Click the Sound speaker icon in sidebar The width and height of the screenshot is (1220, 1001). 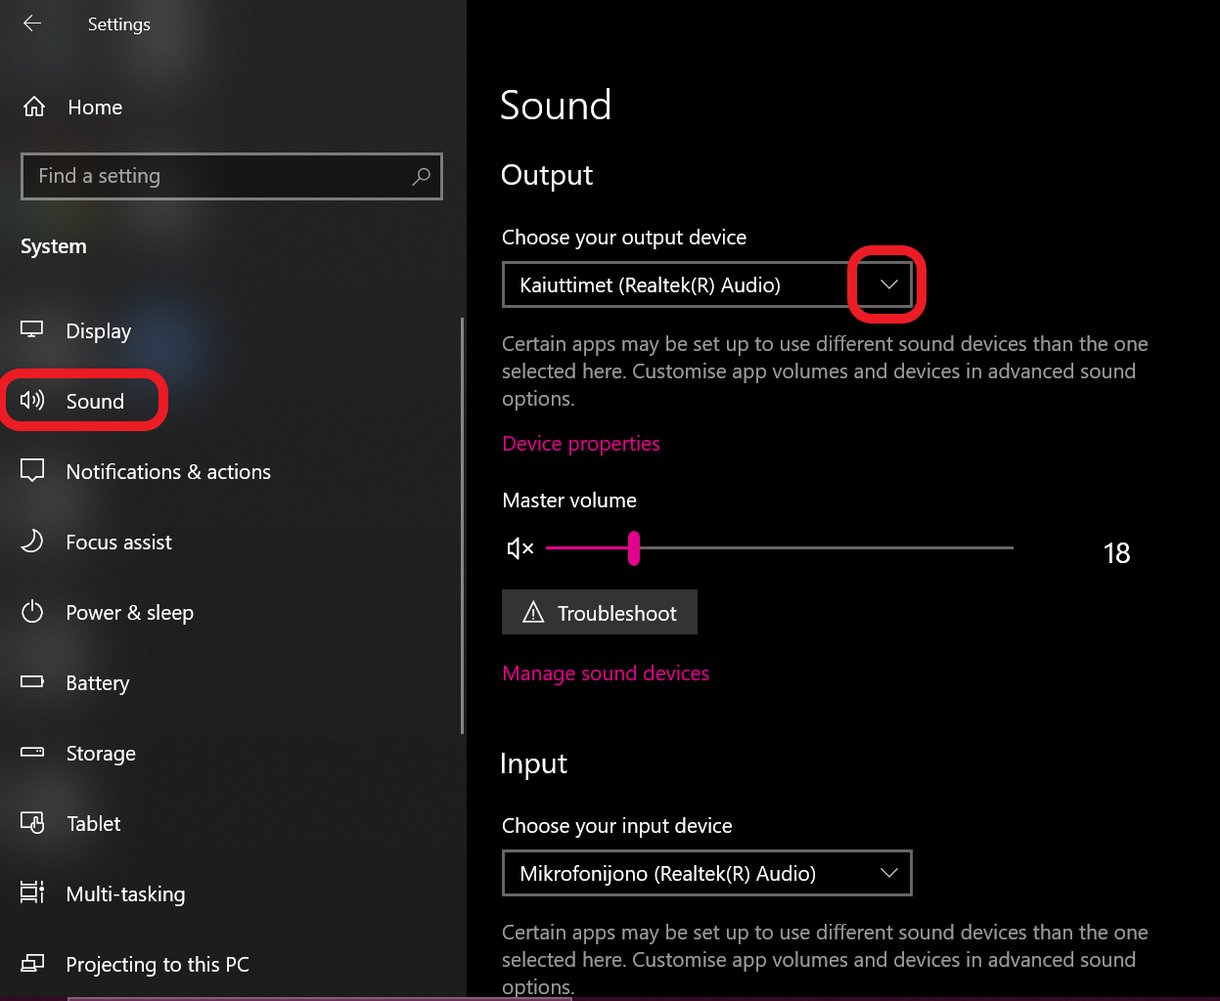pyautogui.click(x=31, y=400)
